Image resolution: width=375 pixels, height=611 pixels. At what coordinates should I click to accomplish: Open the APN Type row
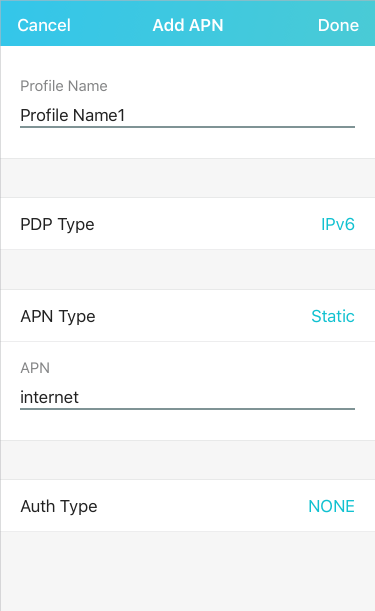pyautogui.click(x=188, y=316)
